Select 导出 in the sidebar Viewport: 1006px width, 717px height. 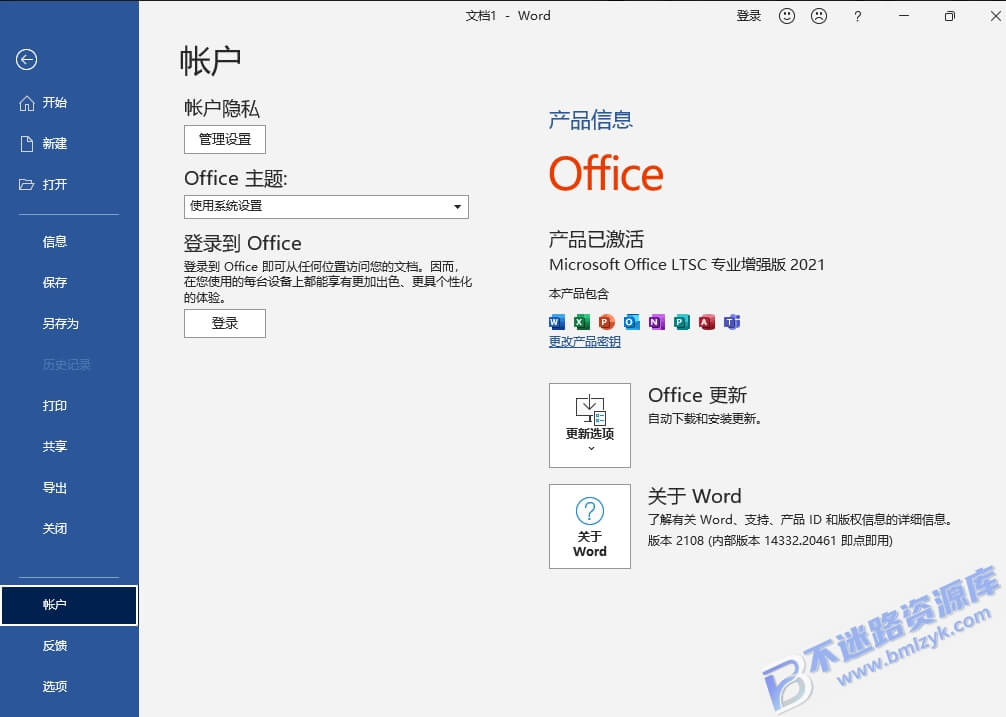[x=55, y=487]
